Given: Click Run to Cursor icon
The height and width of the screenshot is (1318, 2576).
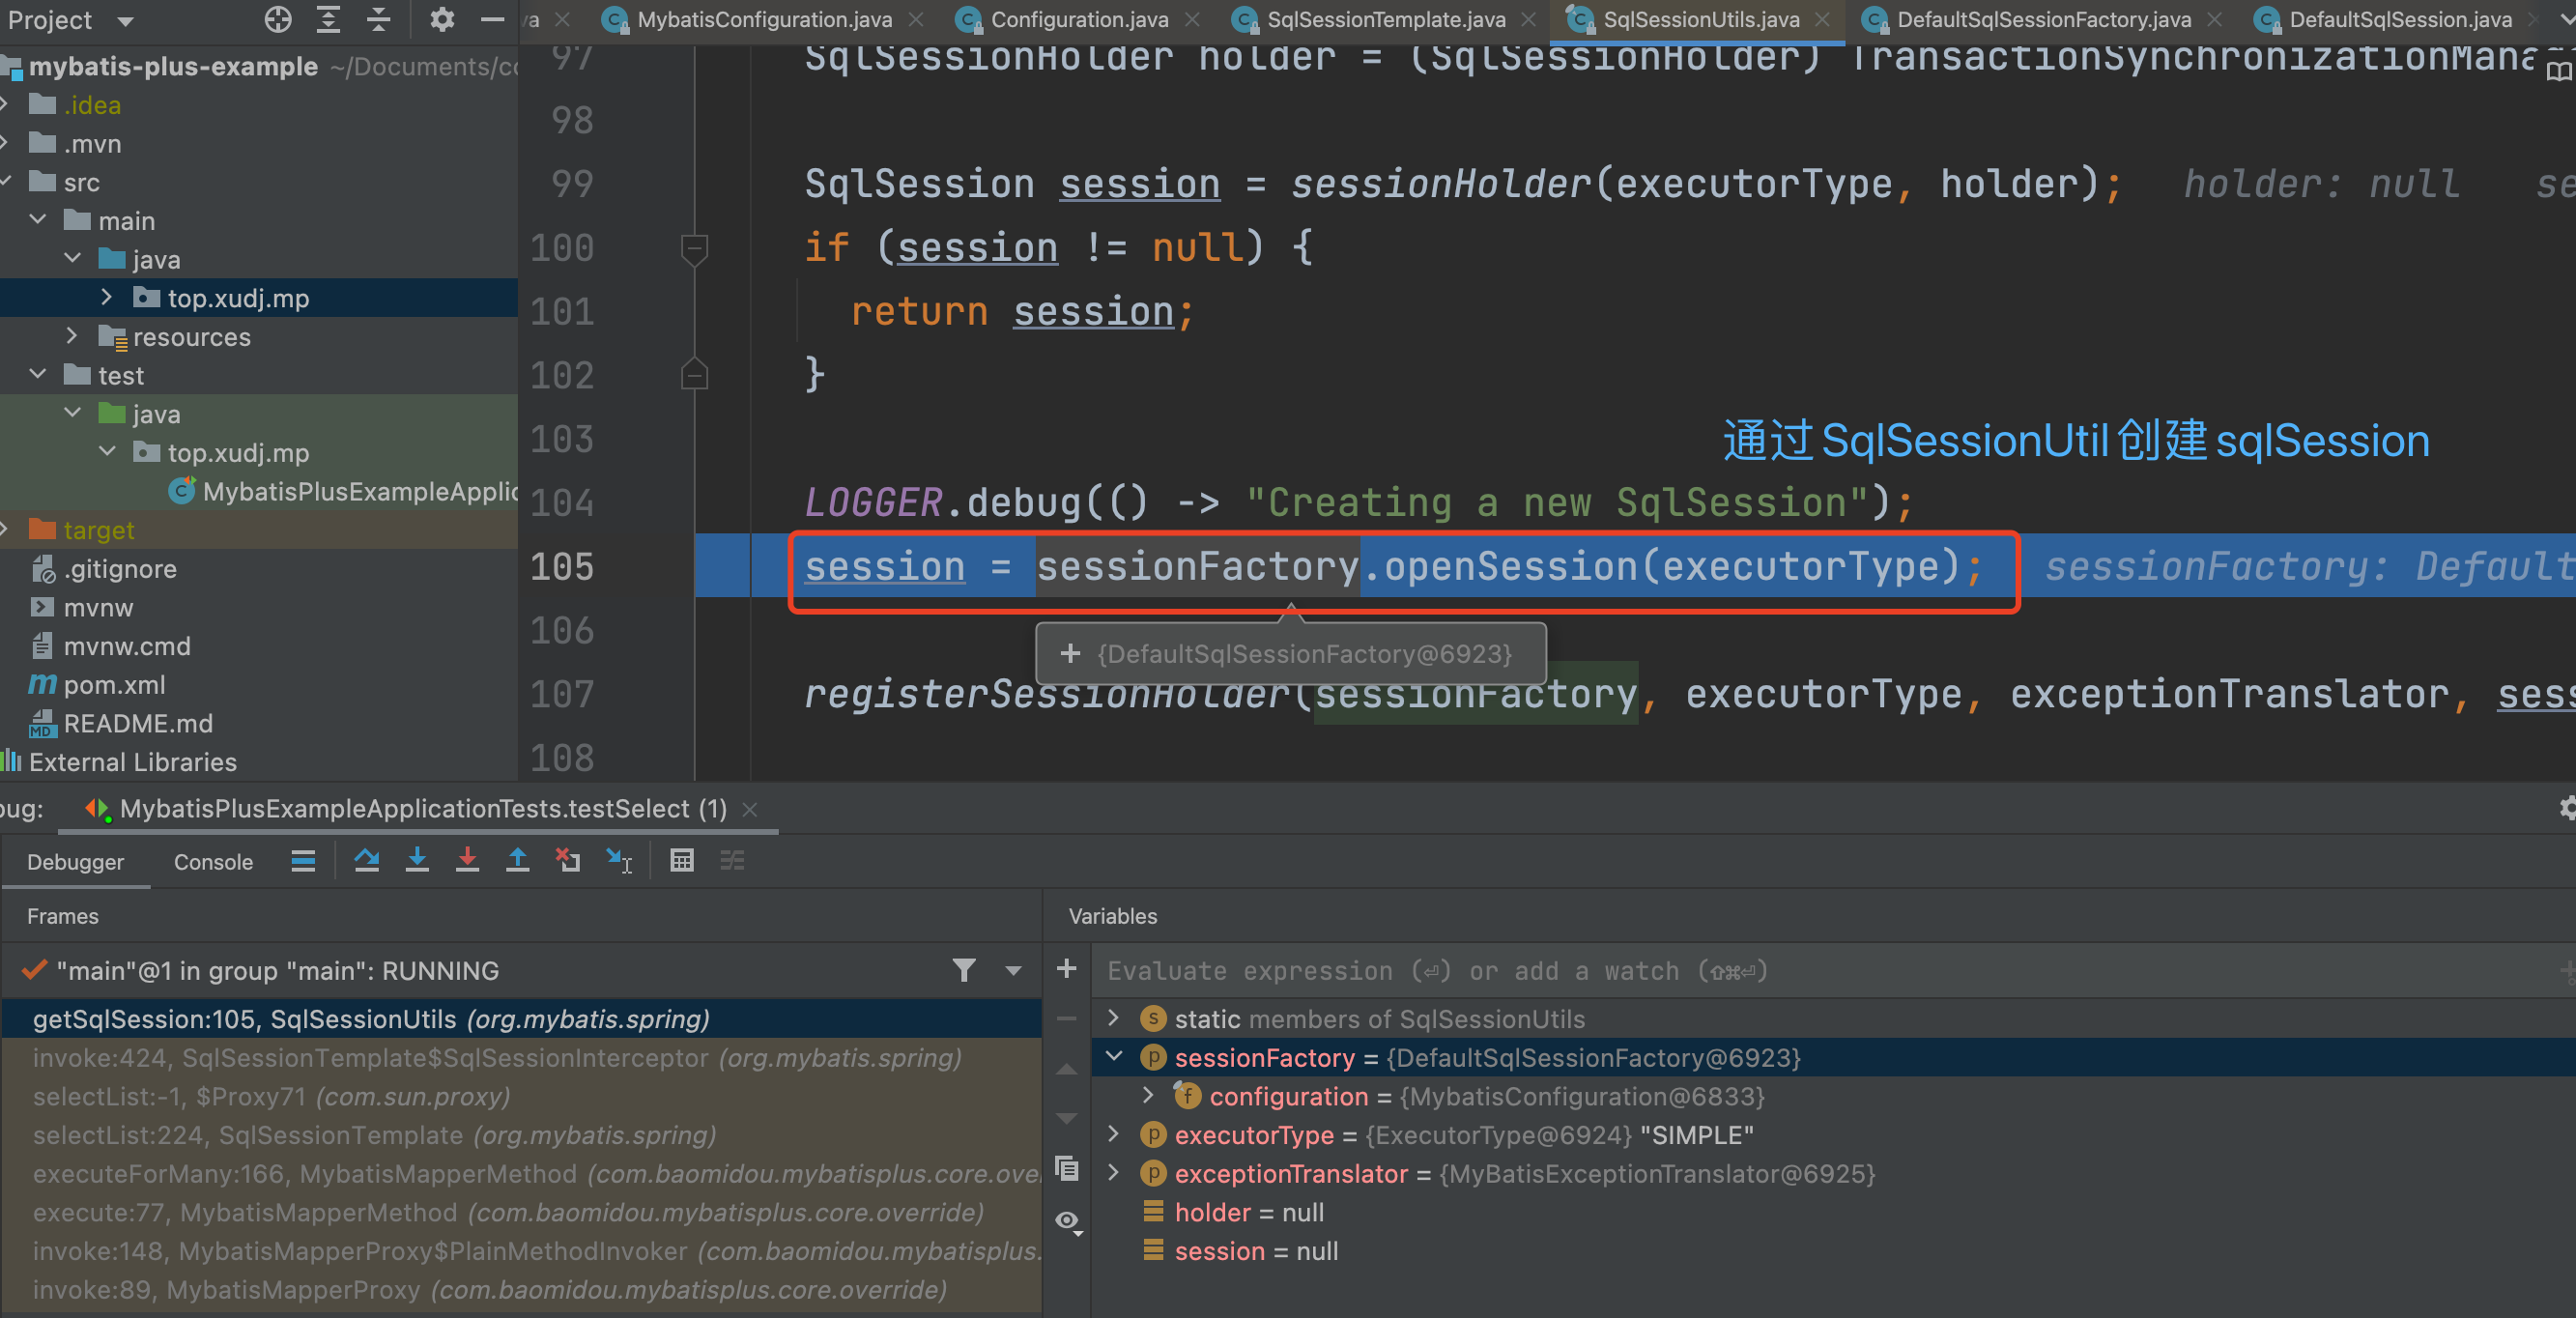Looking at the screenshot, I should pos(619,861).
